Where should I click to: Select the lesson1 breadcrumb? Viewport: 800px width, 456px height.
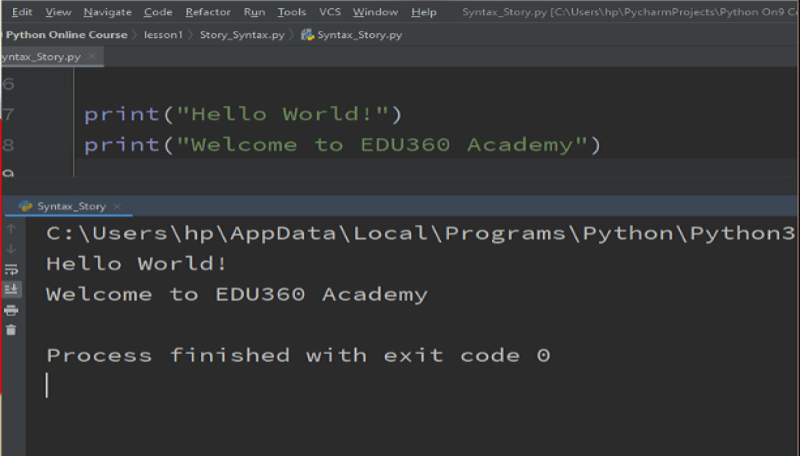(164, 35)
